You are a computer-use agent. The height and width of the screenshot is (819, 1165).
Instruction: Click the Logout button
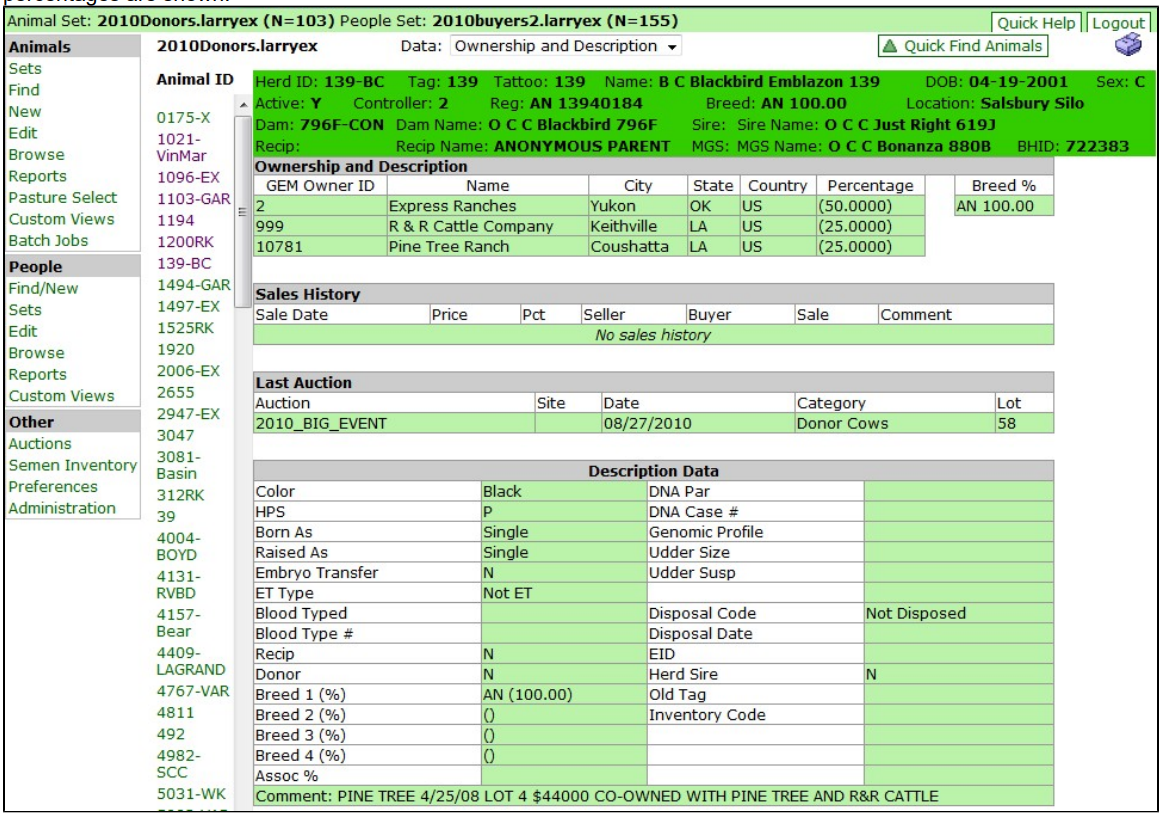point(1118,23)
